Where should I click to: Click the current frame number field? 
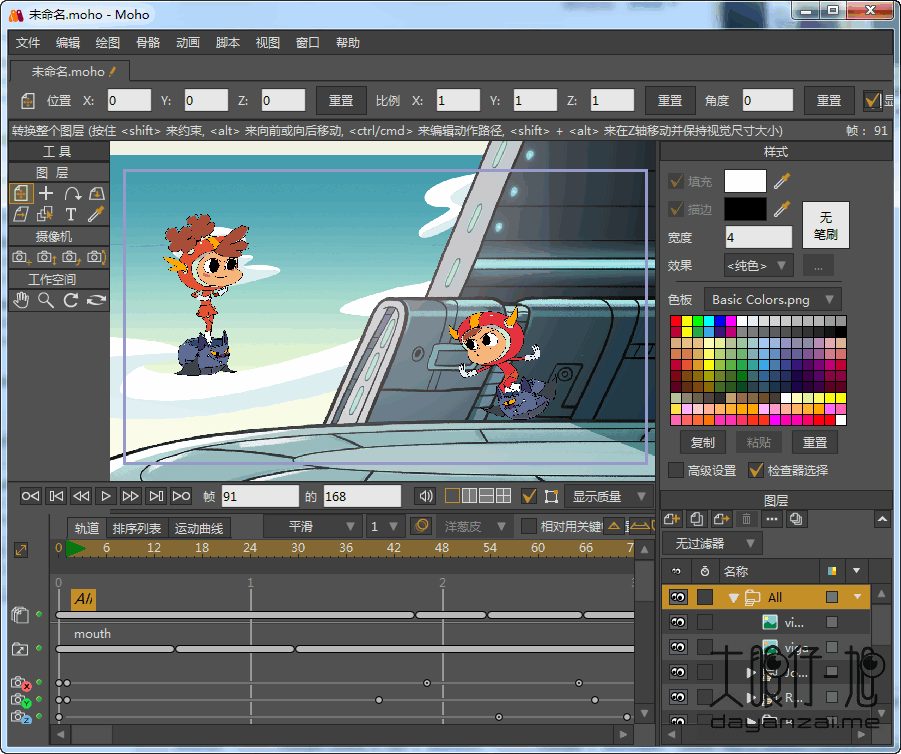tap(260, 496)
